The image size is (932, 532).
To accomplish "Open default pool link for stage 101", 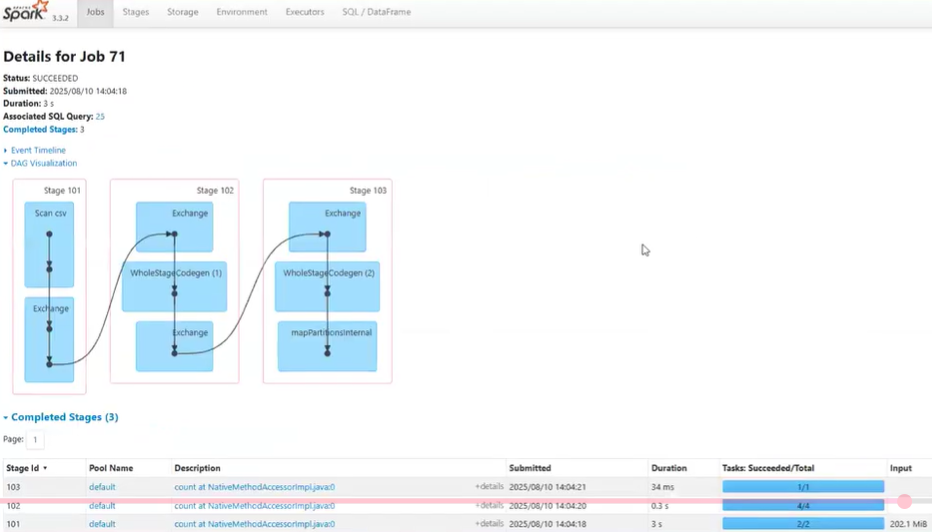I will pos(102,524).
